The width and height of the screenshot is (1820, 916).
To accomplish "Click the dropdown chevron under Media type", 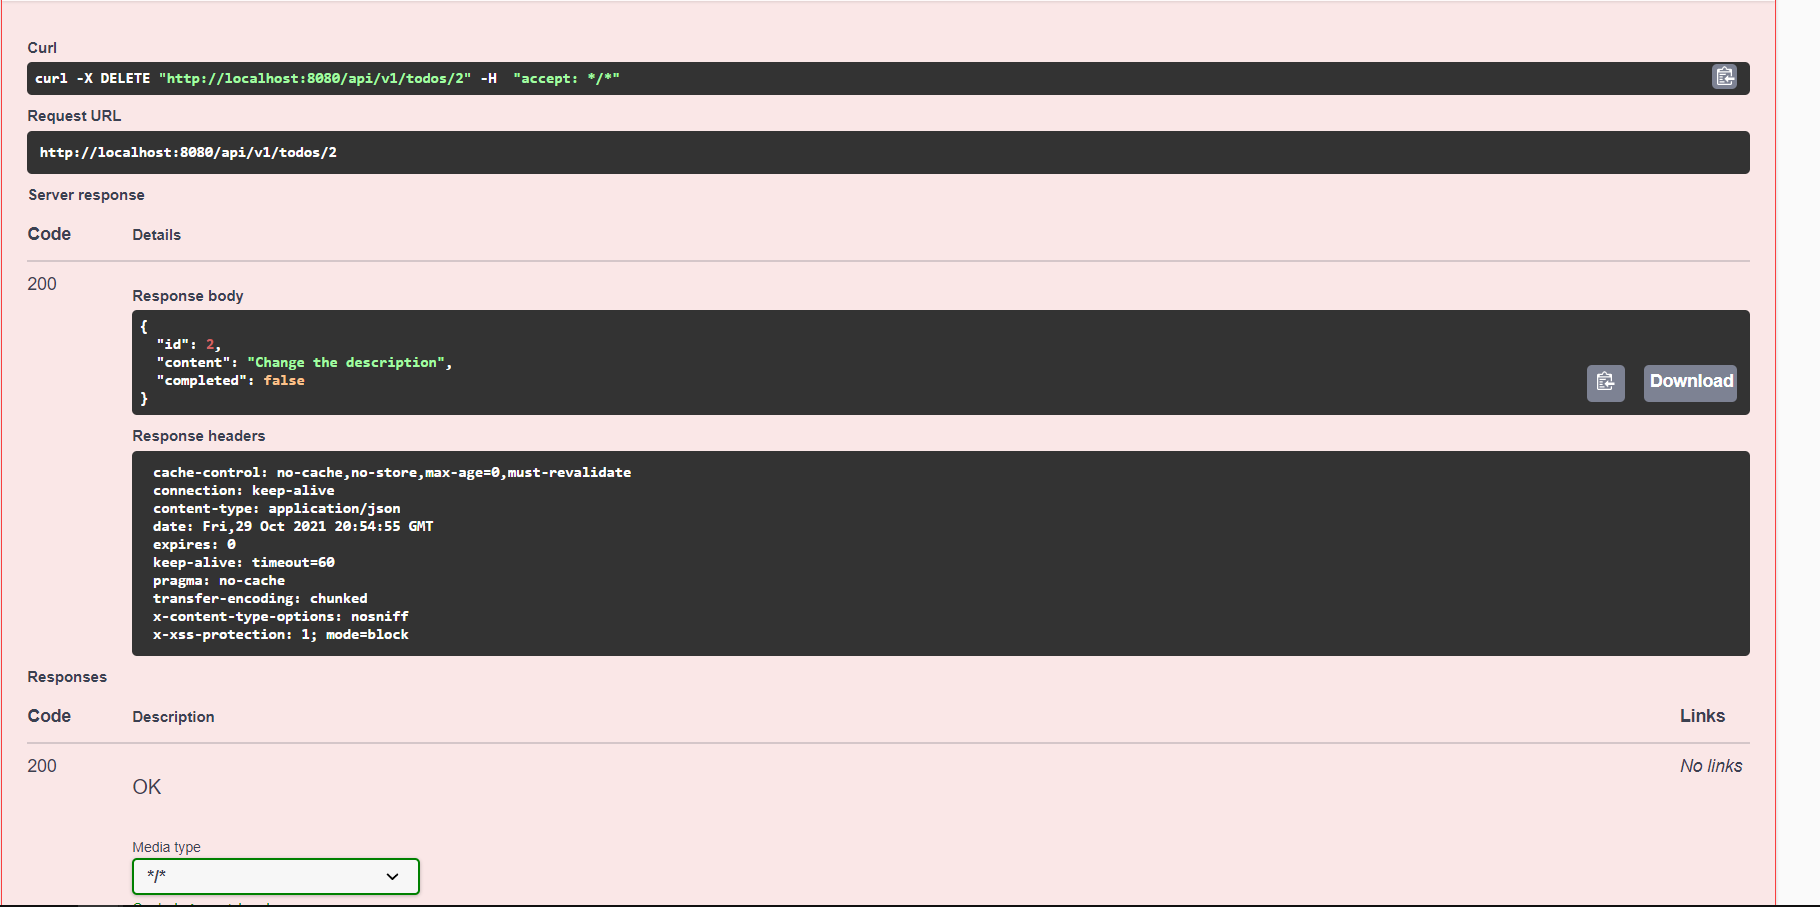I will [391, 876].
